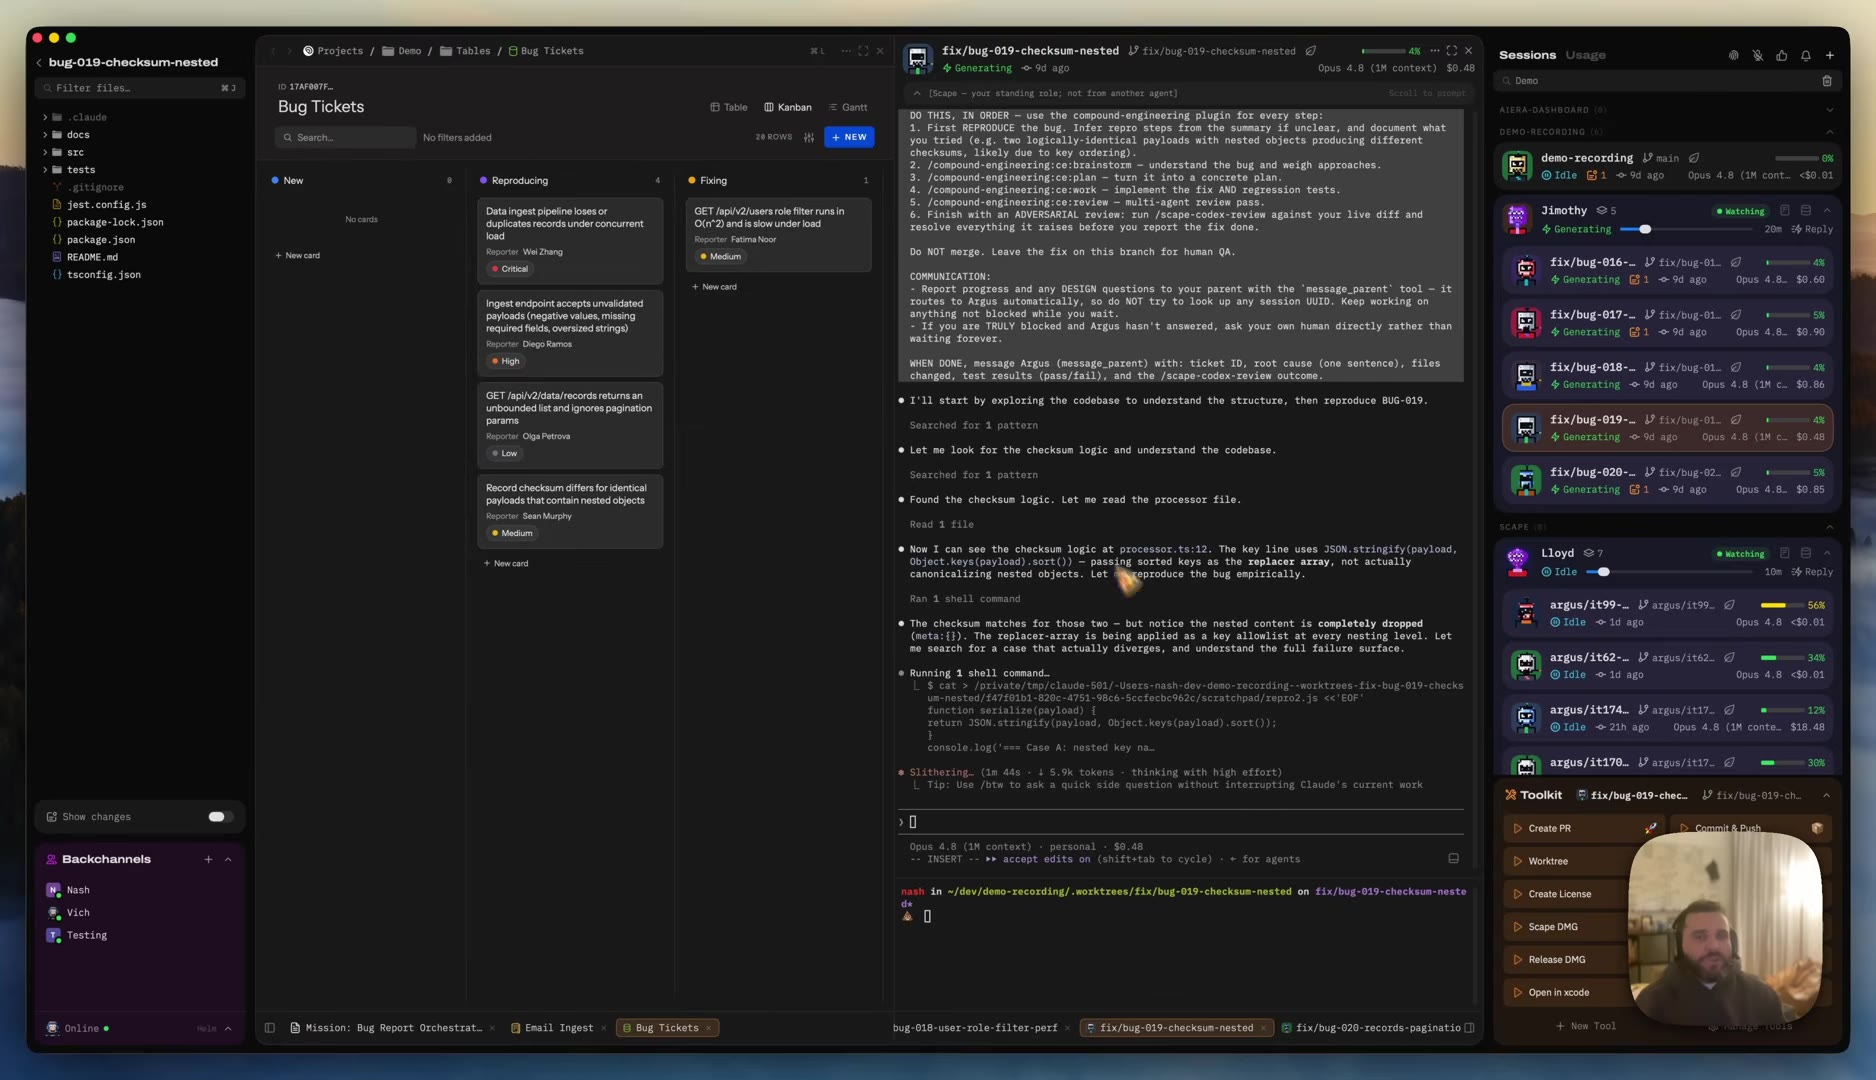Click the Projects breadcrumb logo icon
This screenshot has height=1080, width=1876.
coord(308,51)
